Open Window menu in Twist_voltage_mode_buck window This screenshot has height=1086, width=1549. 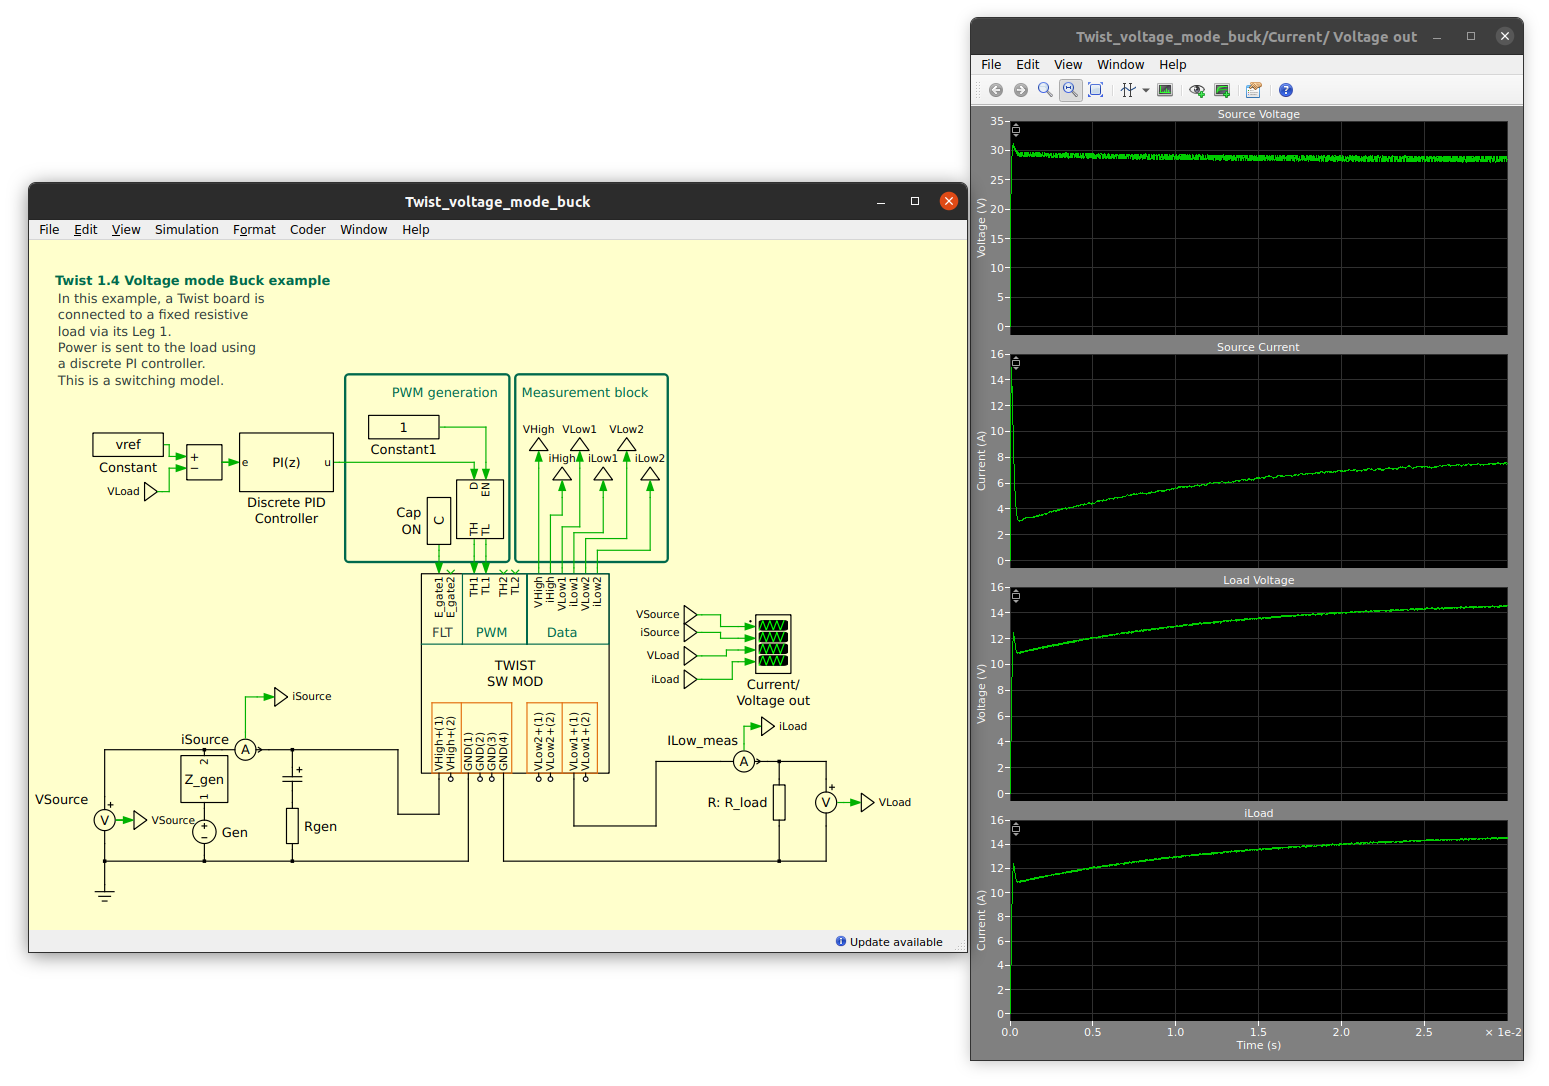[364, 229]
